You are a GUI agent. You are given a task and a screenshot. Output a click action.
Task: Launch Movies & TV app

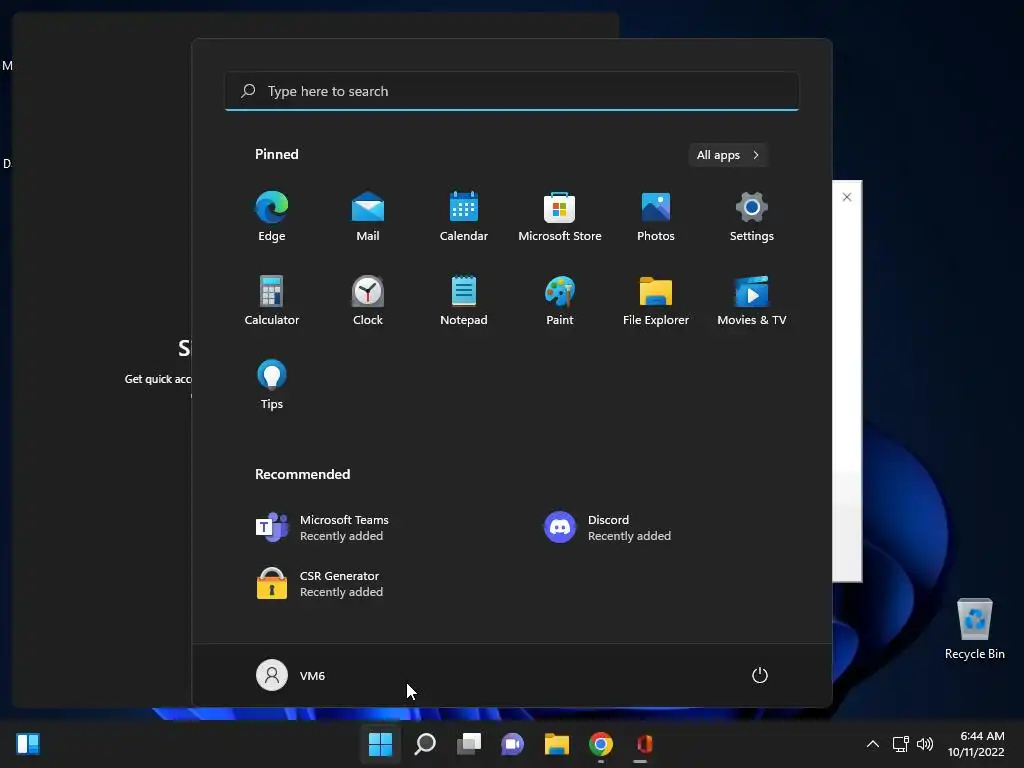click(x=752, y=300)
